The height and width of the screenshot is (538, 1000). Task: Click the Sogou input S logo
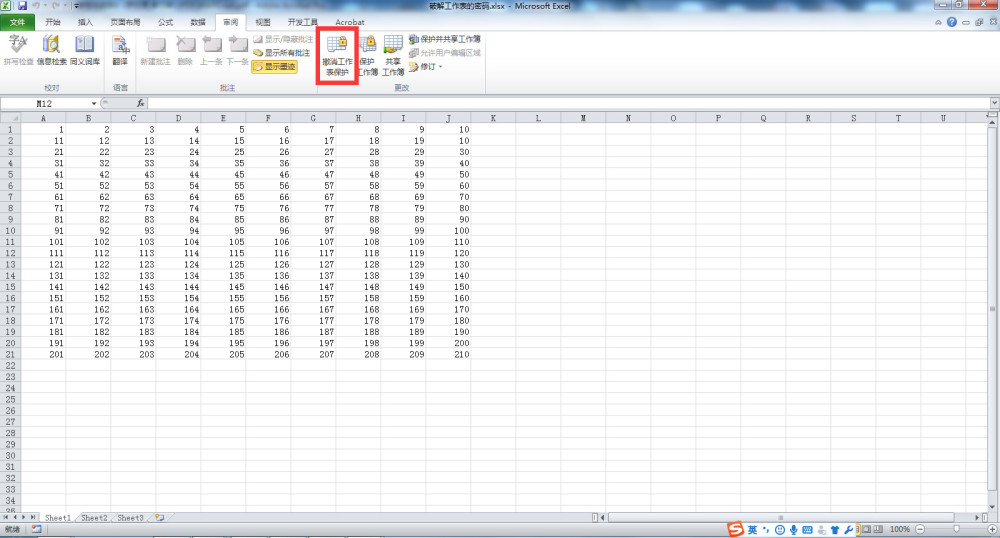coord(736,529)
